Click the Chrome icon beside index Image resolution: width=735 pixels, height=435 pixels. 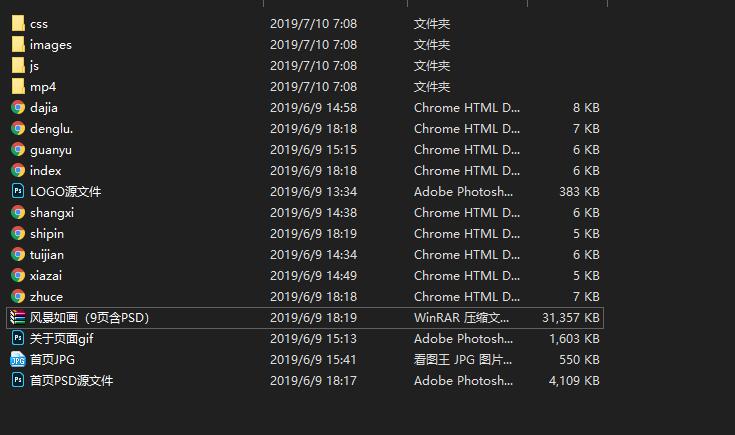pyautogui.click(x=18, y=170)
